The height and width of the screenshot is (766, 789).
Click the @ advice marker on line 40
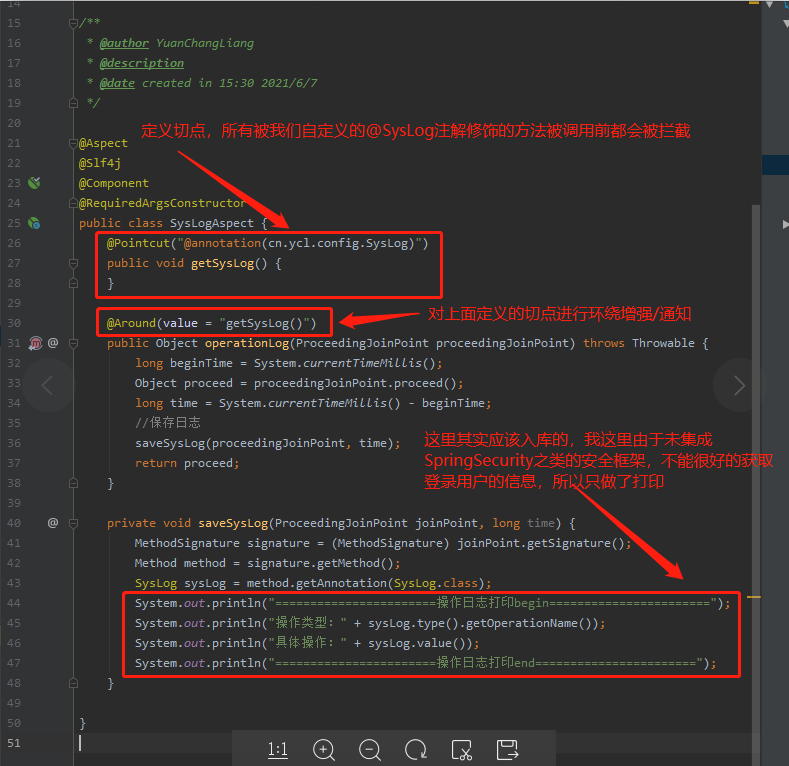pos(53,523)
